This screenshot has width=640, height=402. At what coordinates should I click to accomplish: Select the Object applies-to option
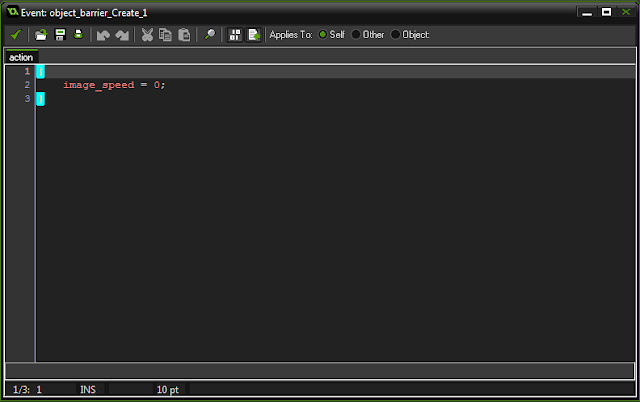(x=410, y=35)
